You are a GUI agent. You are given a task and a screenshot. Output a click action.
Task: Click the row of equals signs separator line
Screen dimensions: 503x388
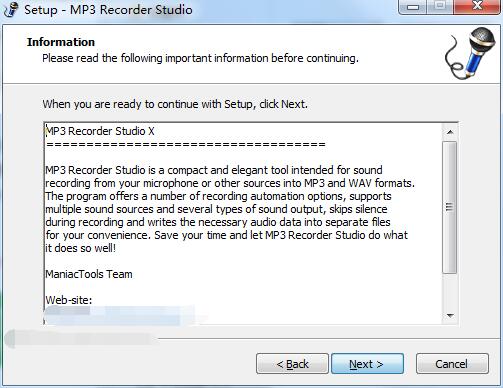(186, 145)
